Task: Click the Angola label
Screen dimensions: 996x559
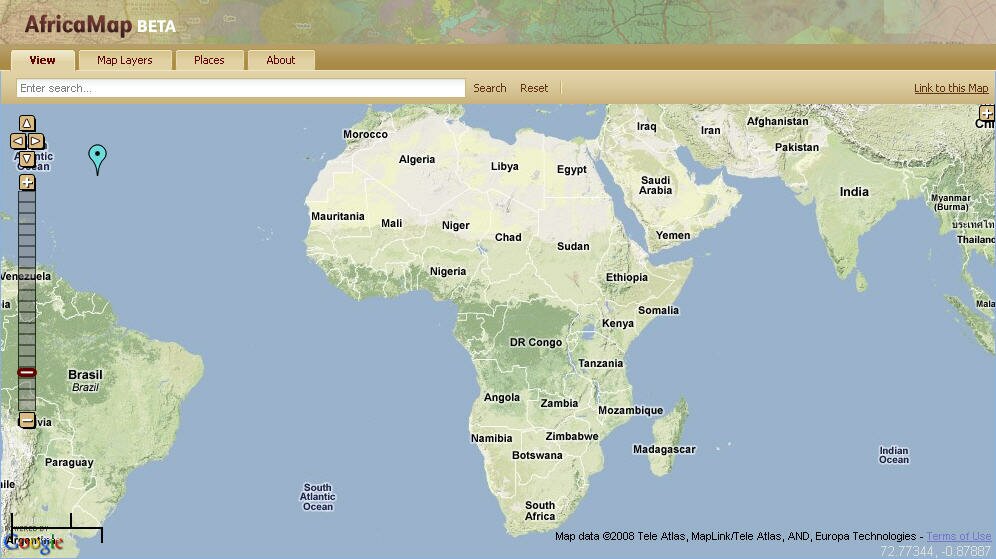Action: pyautogui.click(x=502, y=398)
